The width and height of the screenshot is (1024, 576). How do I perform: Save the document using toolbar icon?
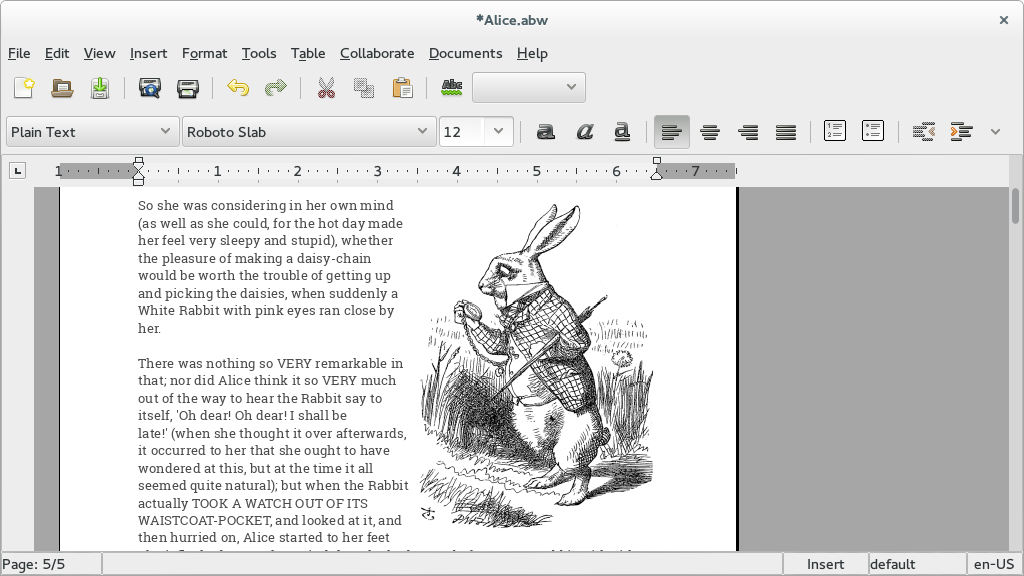(100, 88)
